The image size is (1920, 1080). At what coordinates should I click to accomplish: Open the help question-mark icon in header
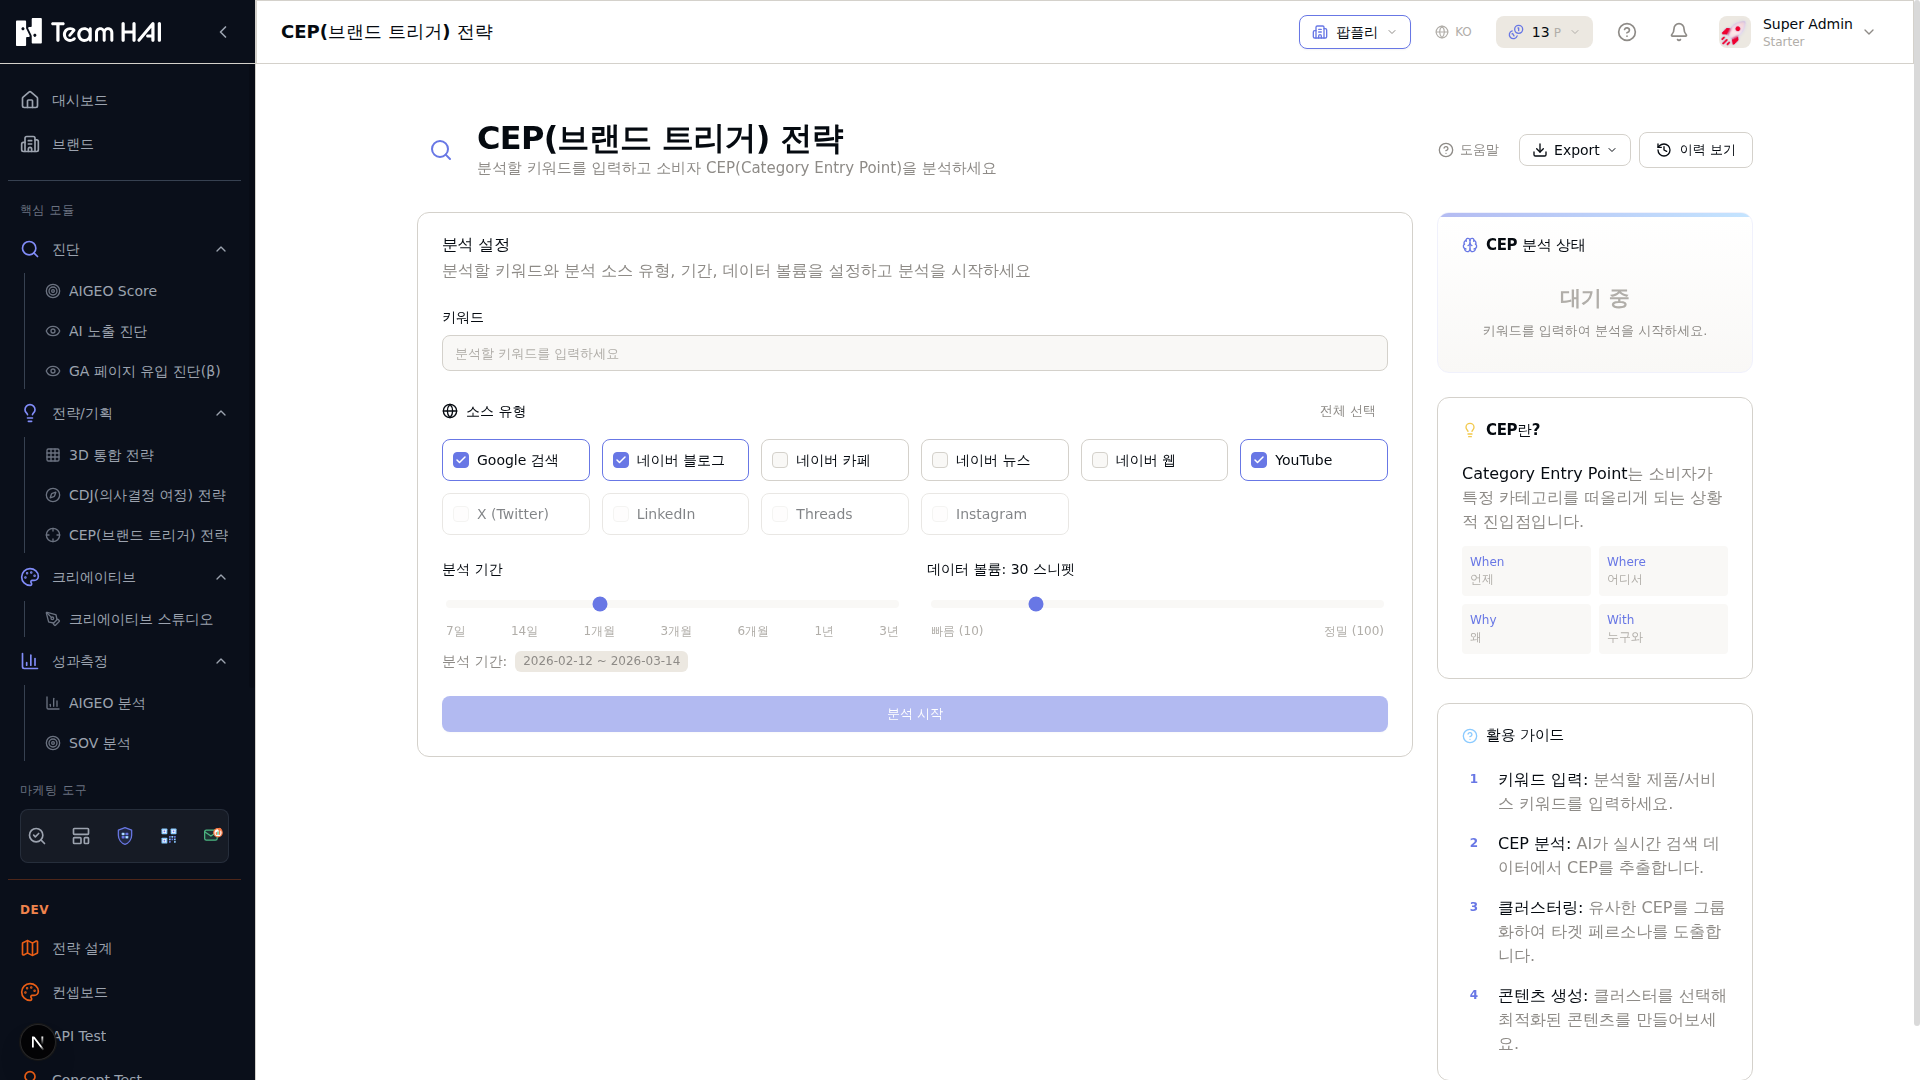(1627, 32)
